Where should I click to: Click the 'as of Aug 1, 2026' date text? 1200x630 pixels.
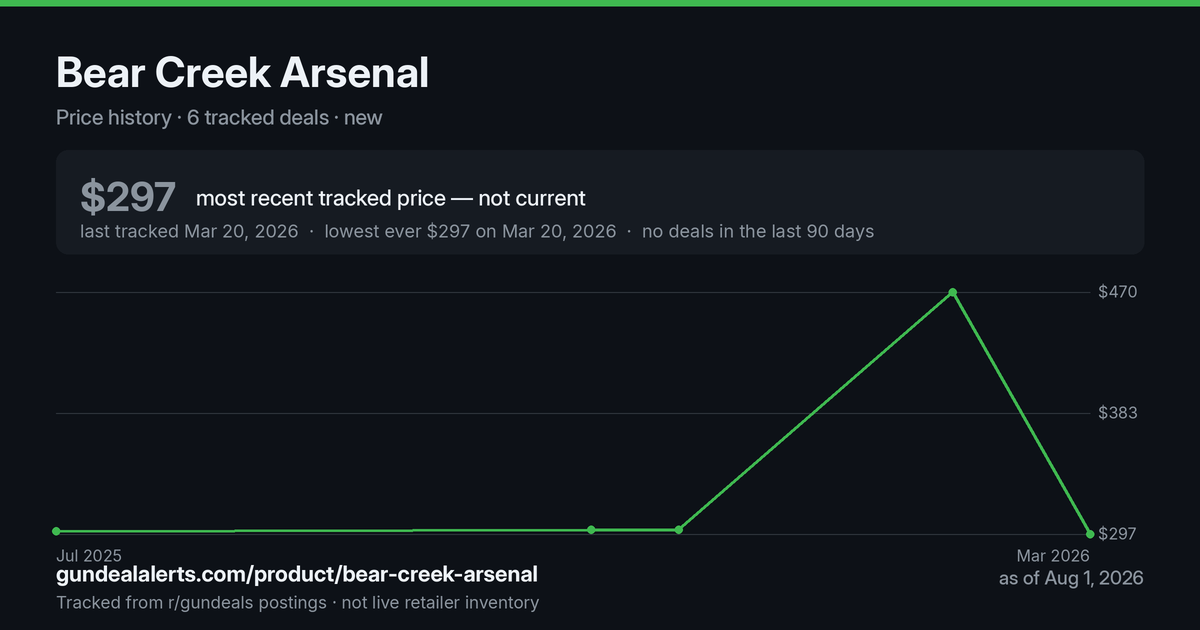click(1071, 578)
